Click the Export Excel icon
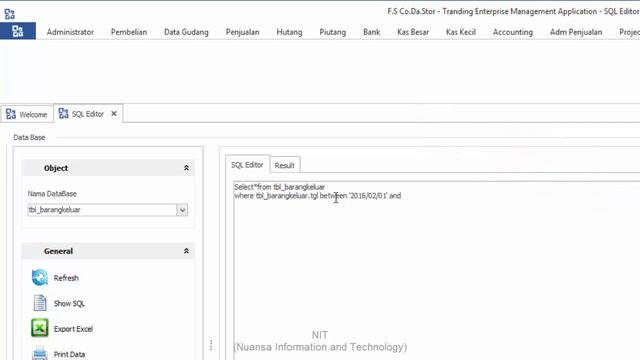 (x=40, y=328)
